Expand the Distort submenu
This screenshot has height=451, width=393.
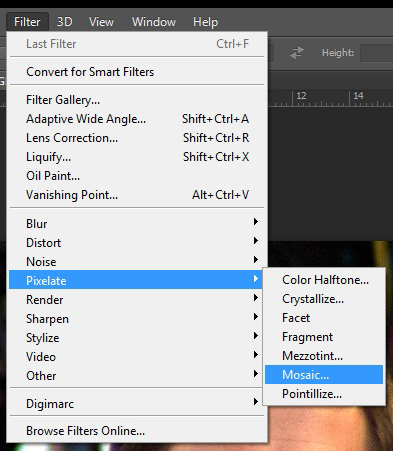tap(137, 242)
